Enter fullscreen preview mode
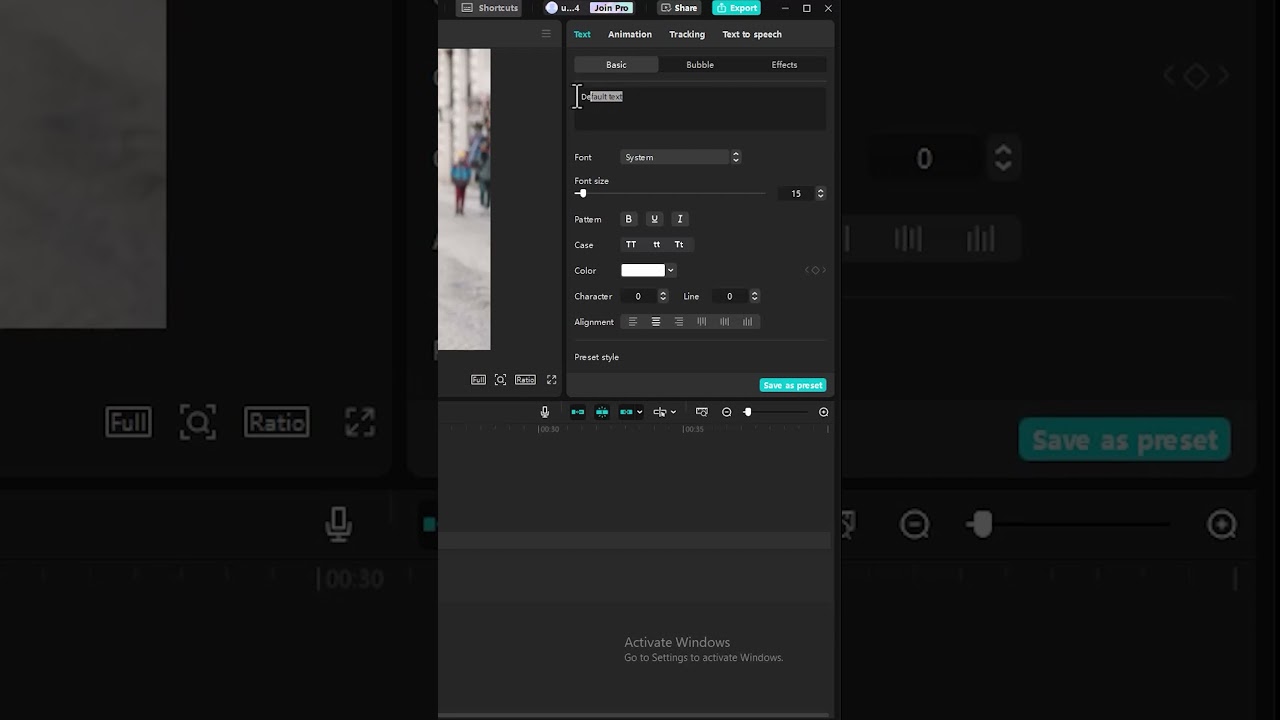The width and height of the screenshot is (1280, 720). (x=551, y=380)
